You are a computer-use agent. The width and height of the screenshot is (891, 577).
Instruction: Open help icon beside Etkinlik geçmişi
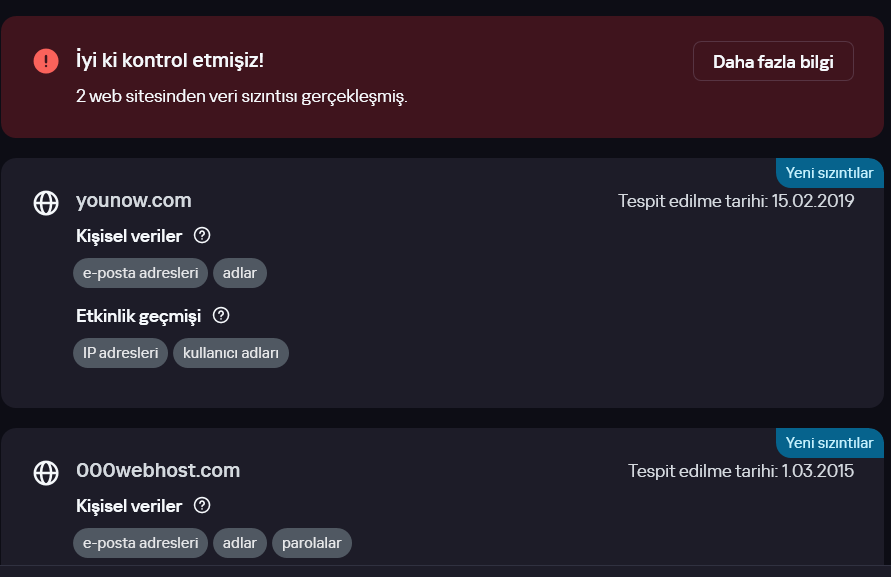click(x=221, y=315)
